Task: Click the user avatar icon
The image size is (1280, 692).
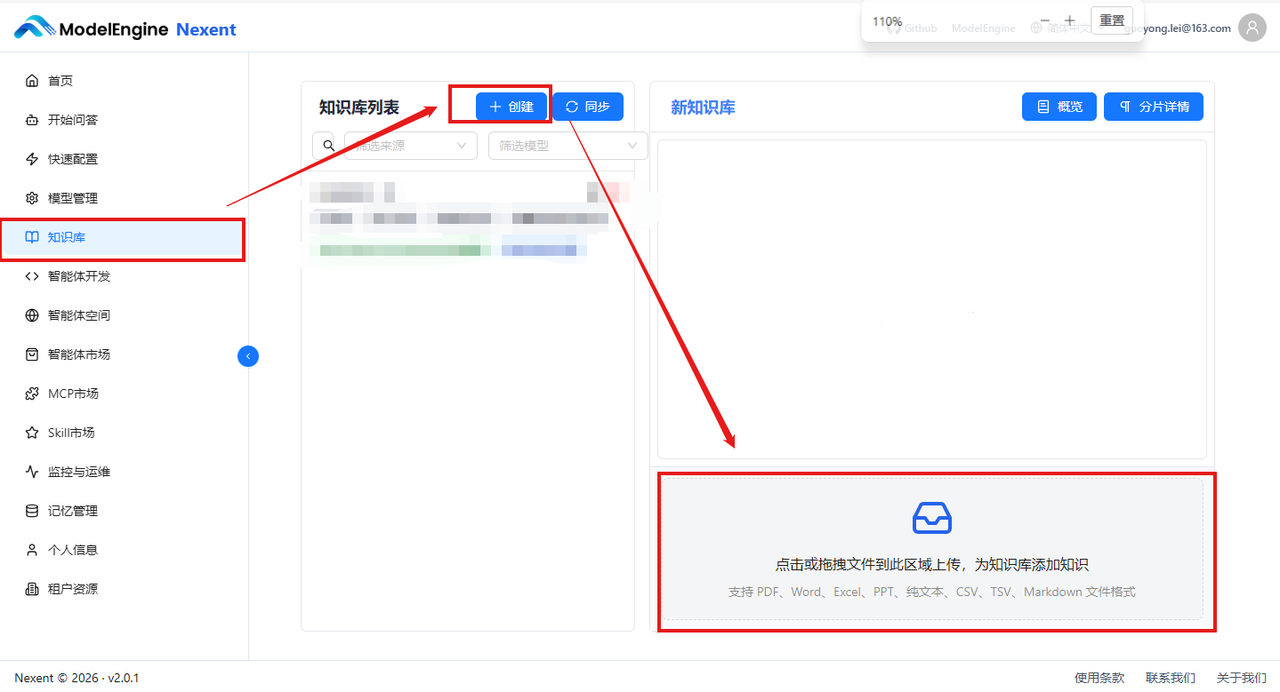Action: point(1252,28)
